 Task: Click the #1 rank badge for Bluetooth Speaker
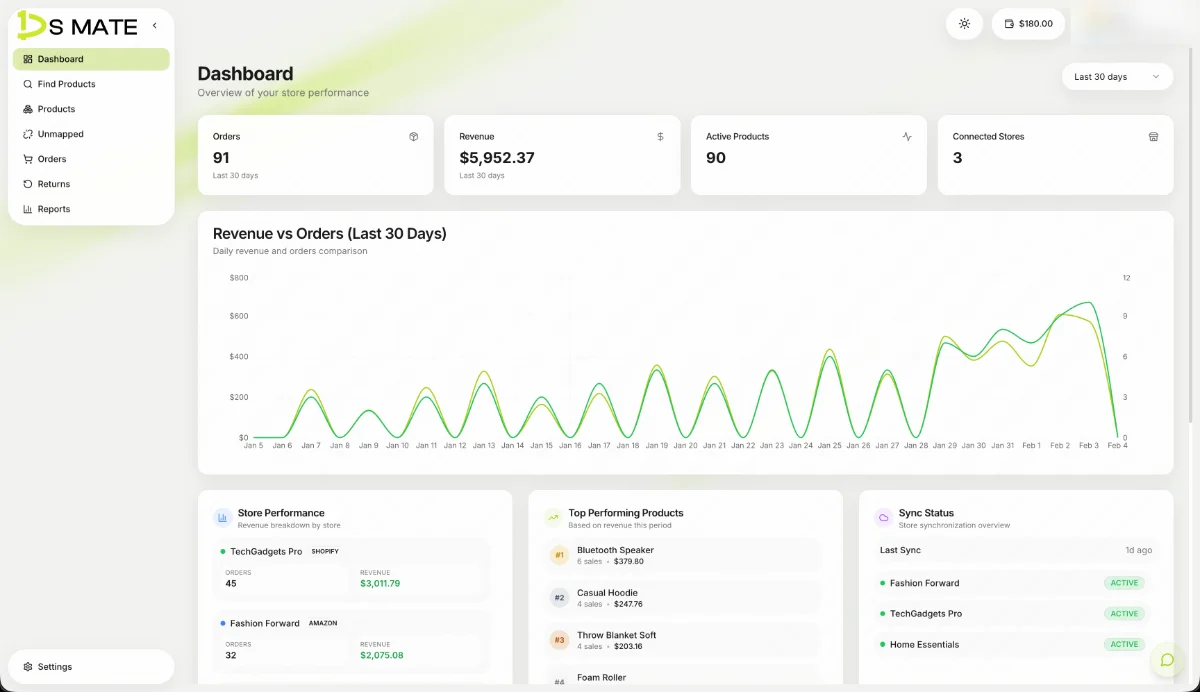tap(559, 555)
